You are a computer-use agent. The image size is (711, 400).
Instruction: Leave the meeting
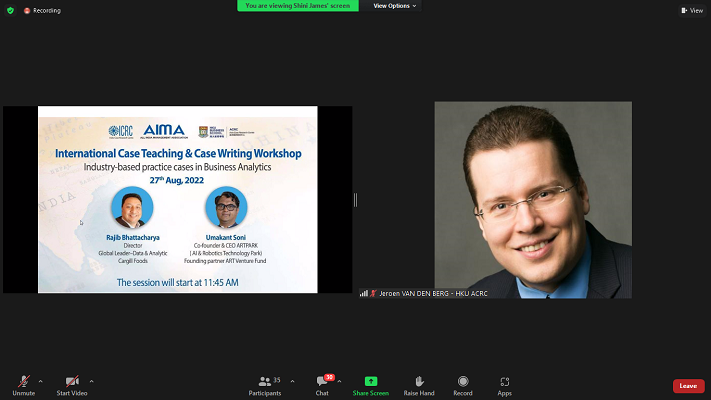688,386
